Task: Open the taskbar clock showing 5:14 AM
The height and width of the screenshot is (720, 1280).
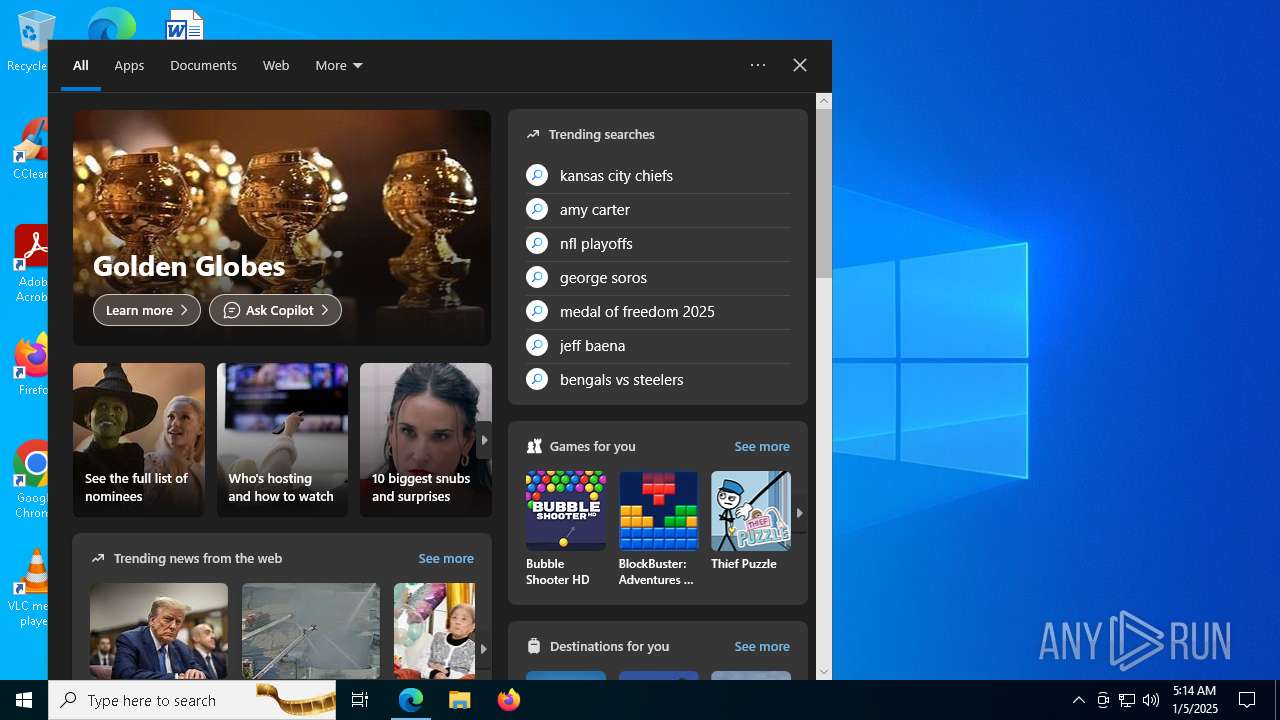Action: click(1194, 700)
